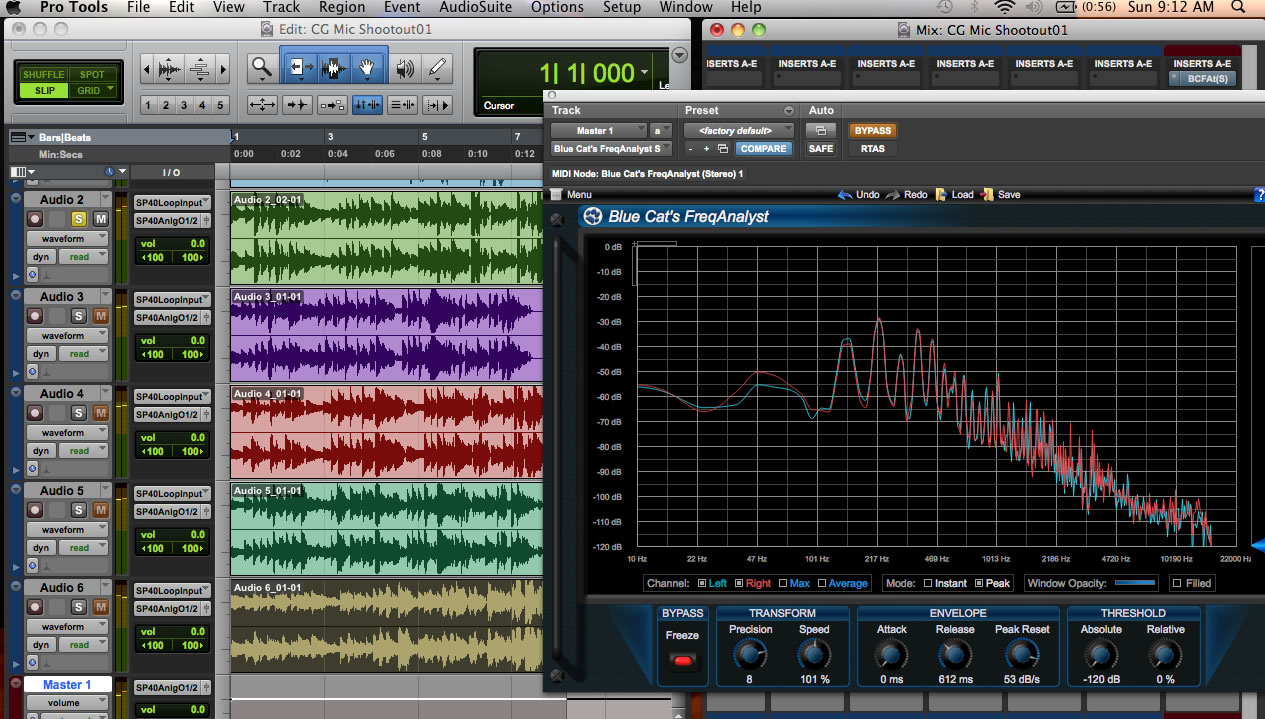Viewport: 1265px width, 719px height.
Task: Click the Load preset folder icon
Action: (942, 195)
